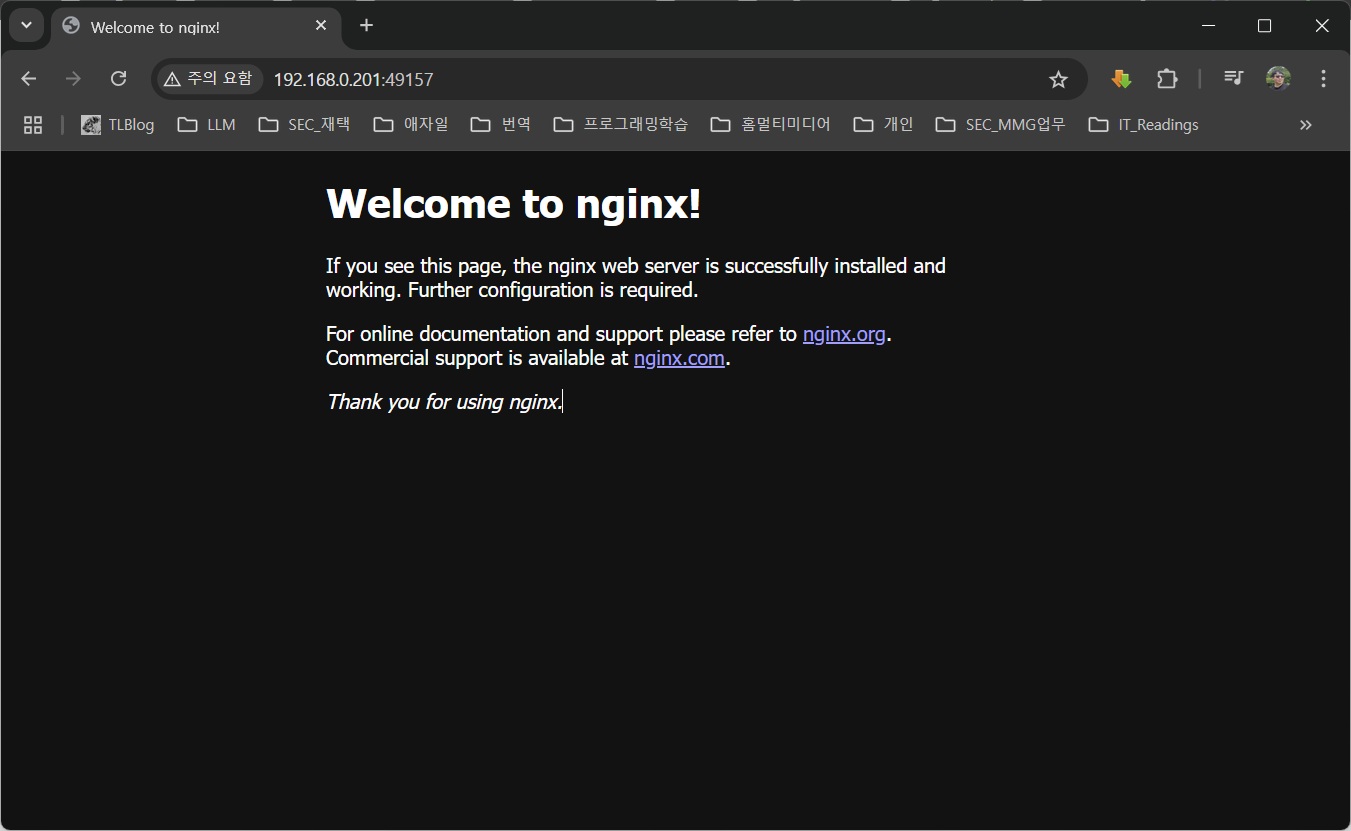Minimize the Chrome window
Screen dimensions: 1351x831
(x=1209, y=26)
